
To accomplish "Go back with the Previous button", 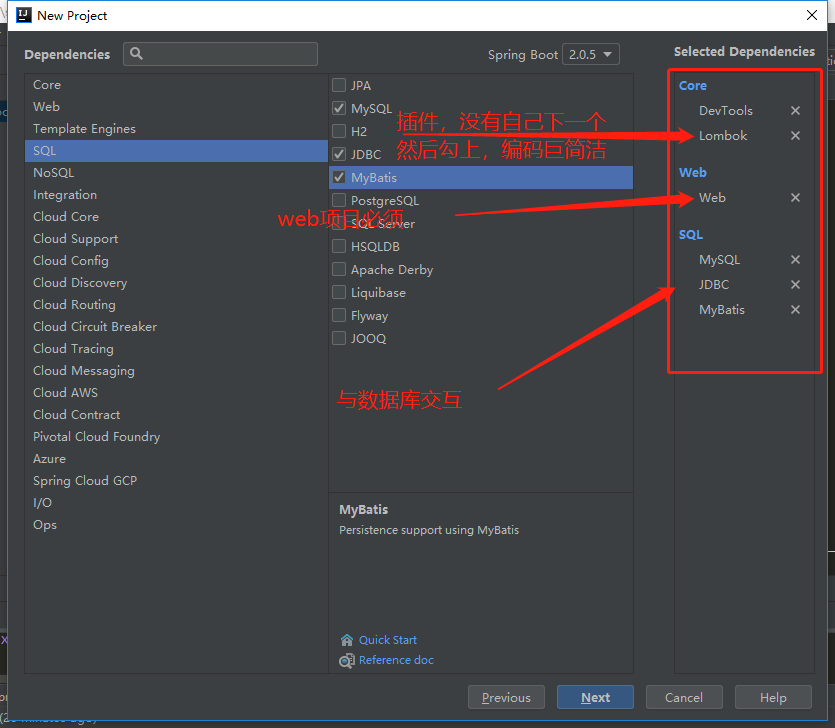I will (506, 697).
